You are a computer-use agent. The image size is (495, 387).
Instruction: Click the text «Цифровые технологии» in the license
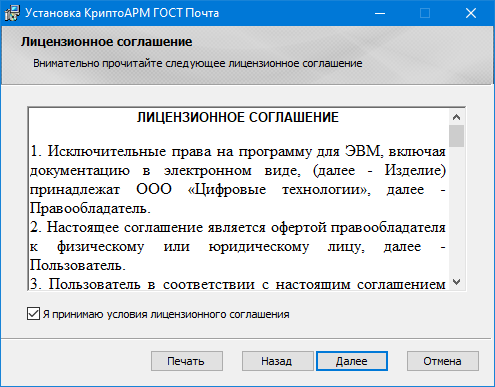[279, 190]
